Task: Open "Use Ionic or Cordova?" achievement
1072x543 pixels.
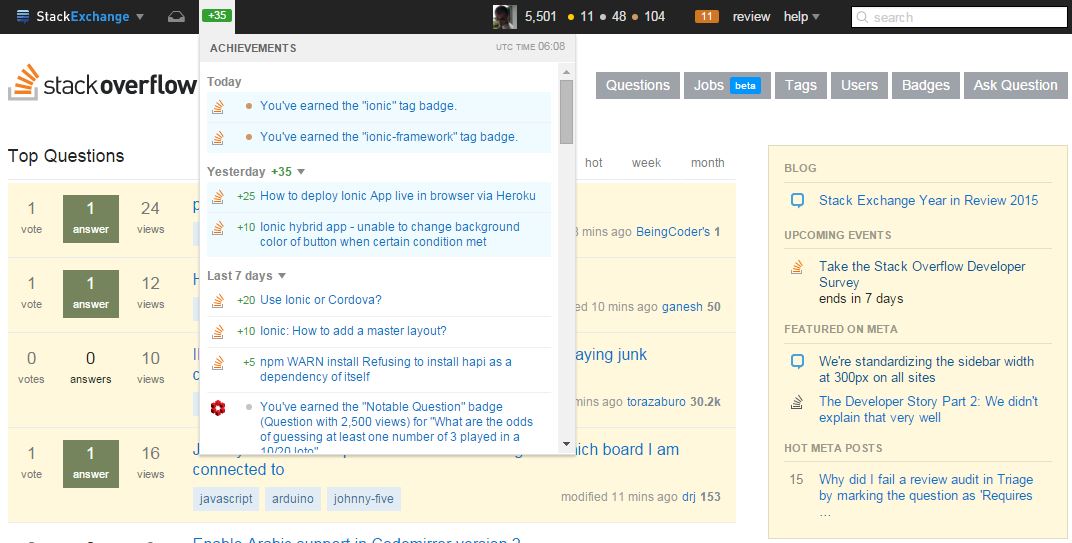Action: click(321, 300)
